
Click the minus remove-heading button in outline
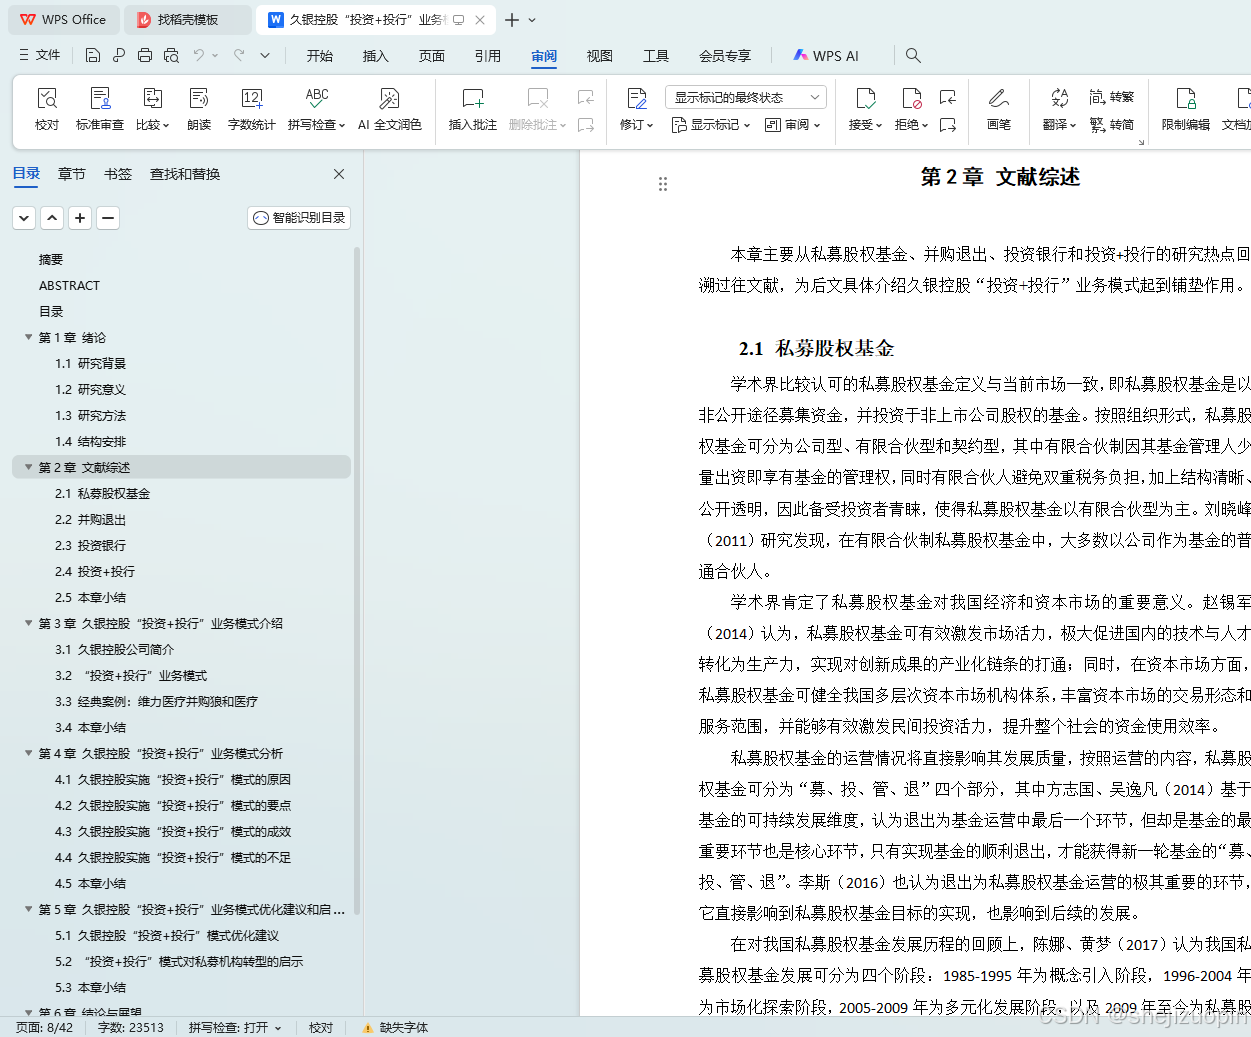tap(109, 217)
